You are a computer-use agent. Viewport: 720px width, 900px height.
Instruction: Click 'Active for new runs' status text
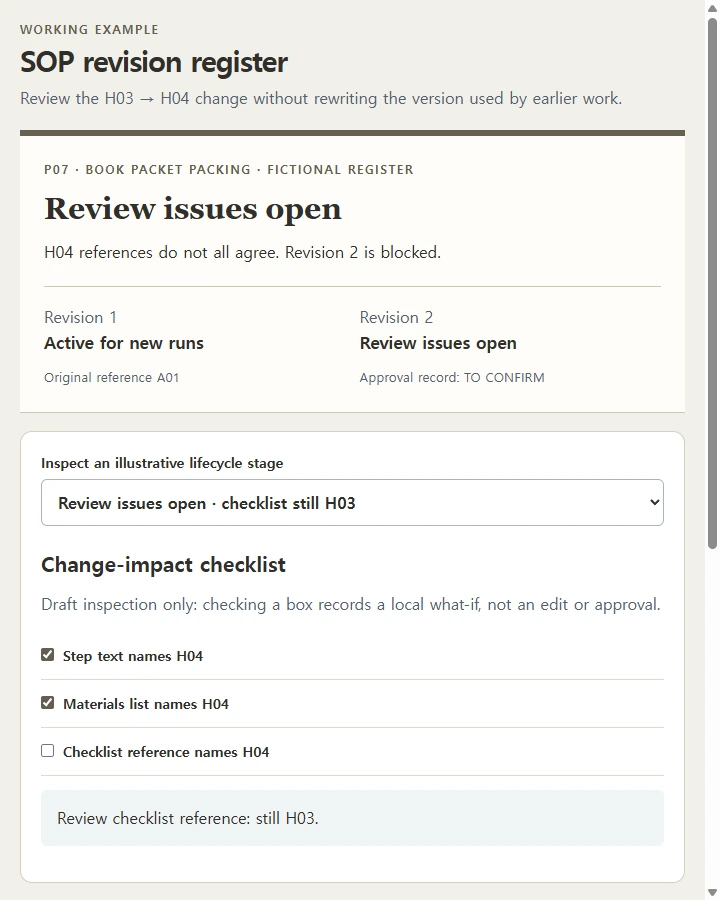(124, 343)
